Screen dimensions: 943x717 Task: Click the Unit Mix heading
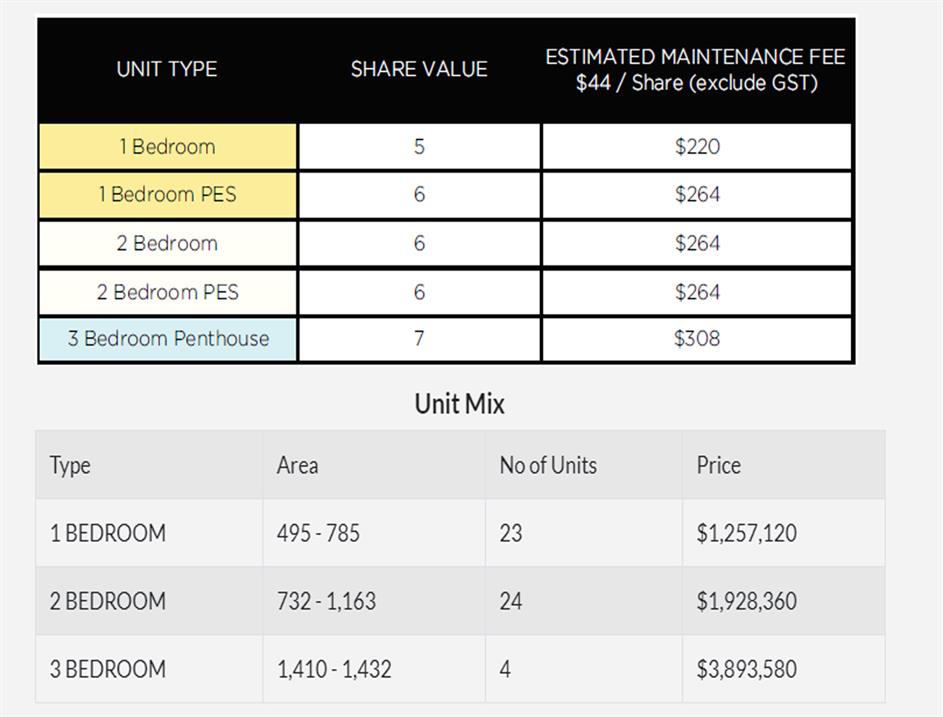point(460,404)
